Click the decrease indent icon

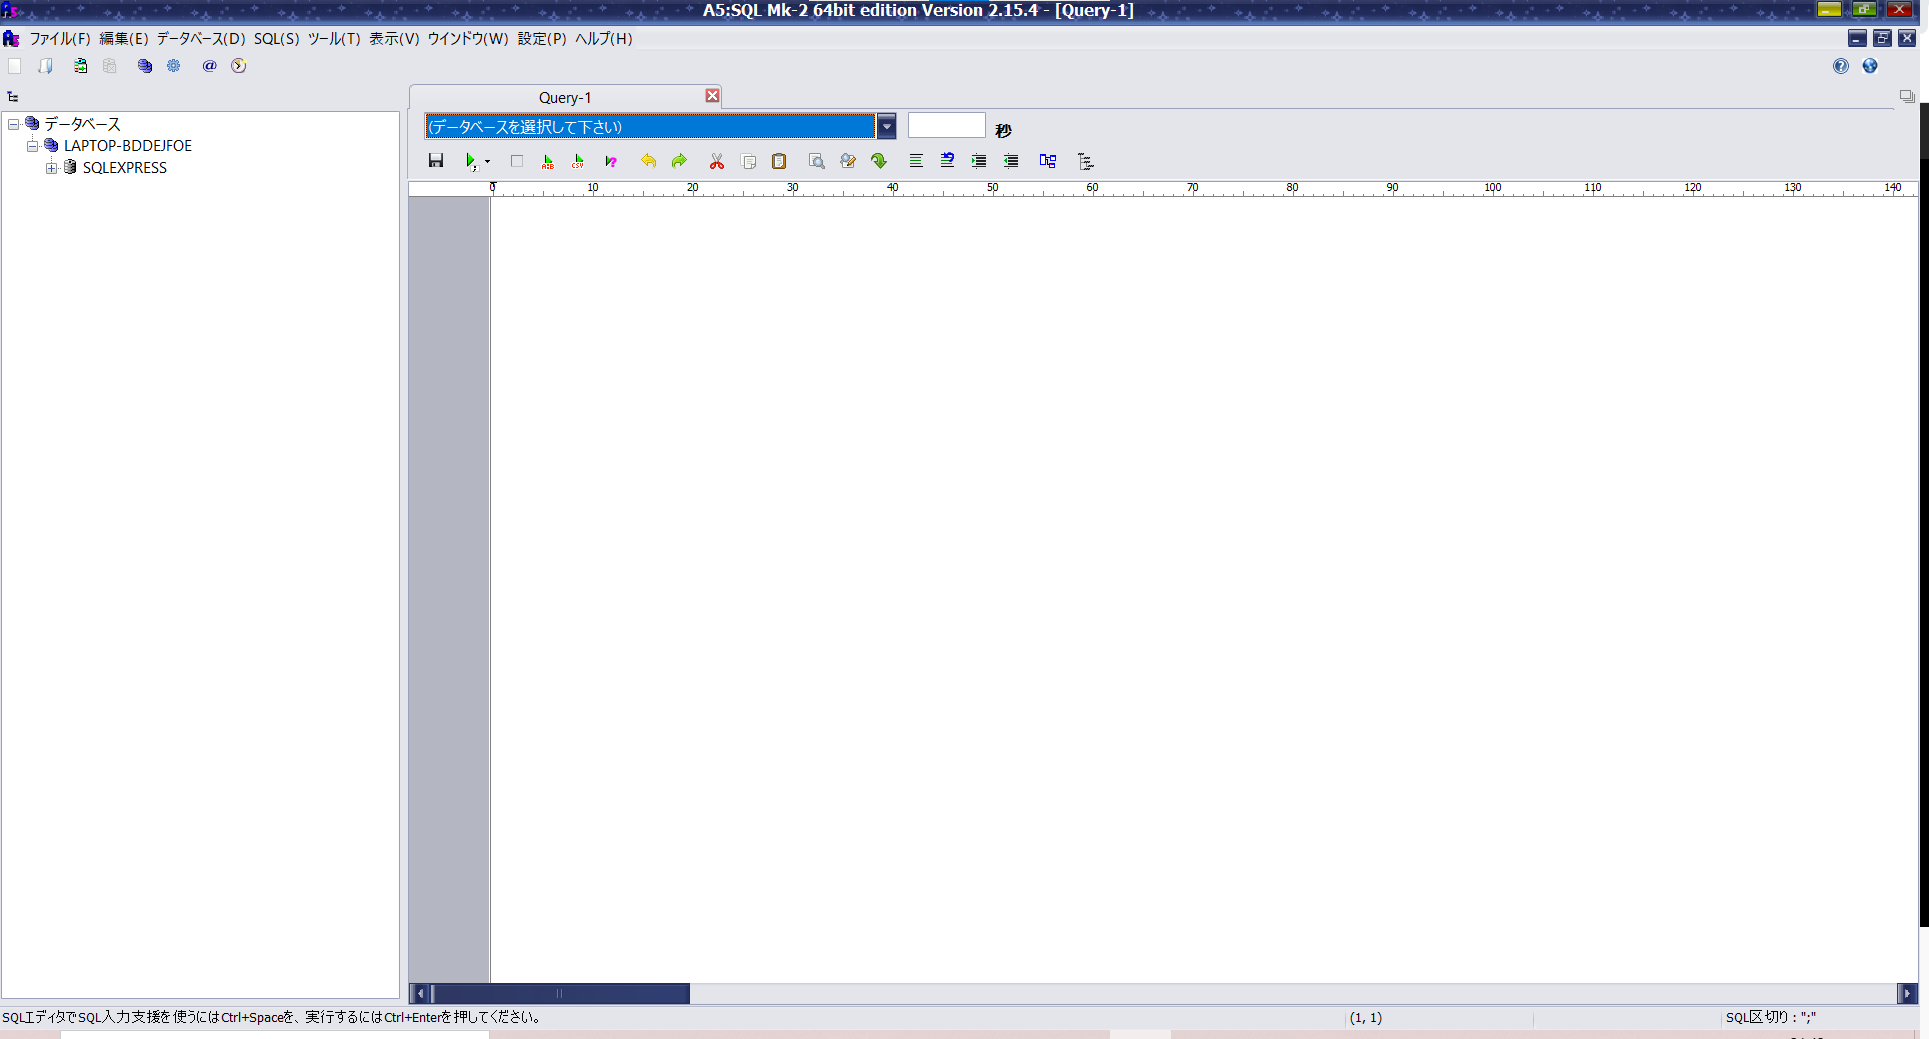point(1011,161)
